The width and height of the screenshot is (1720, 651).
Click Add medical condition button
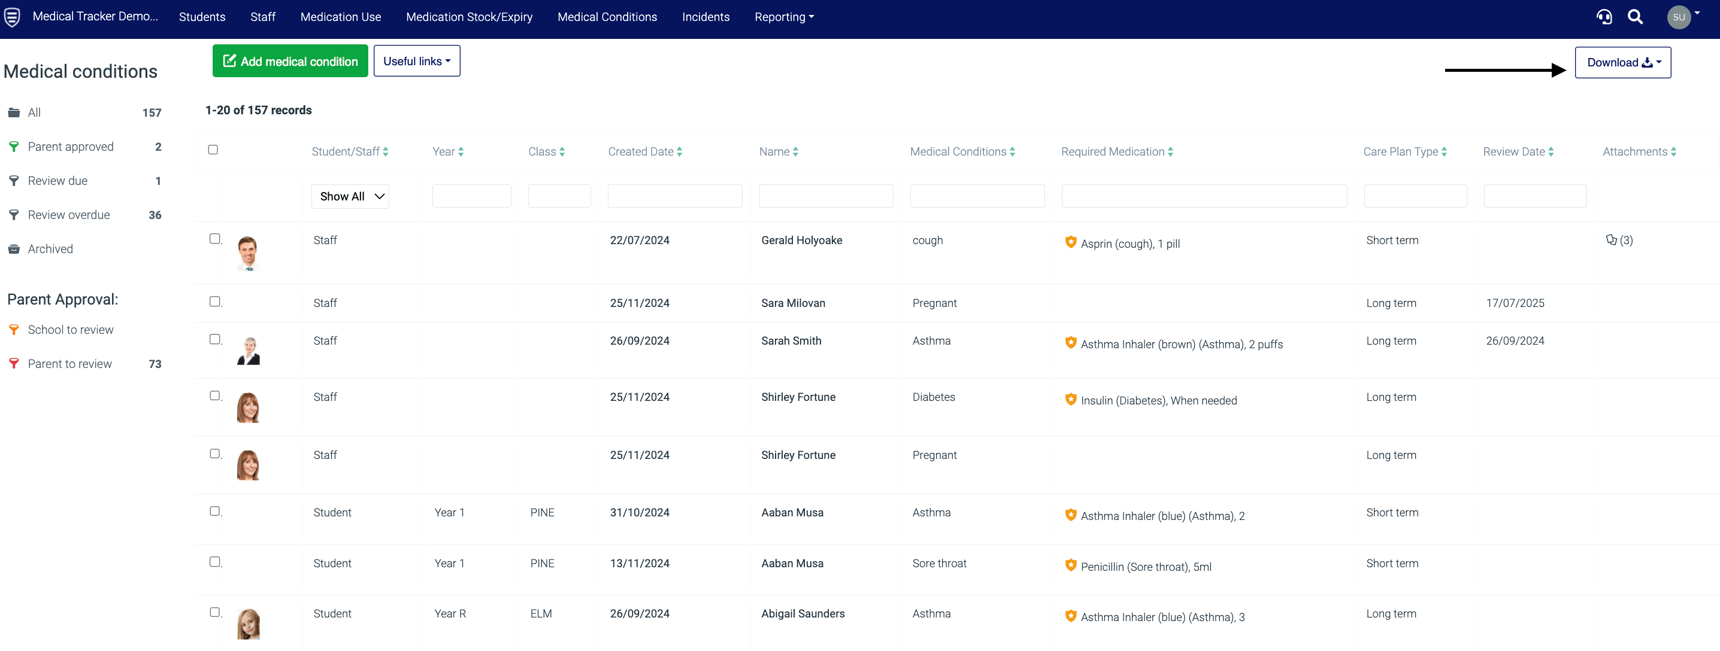coord(290,61)
